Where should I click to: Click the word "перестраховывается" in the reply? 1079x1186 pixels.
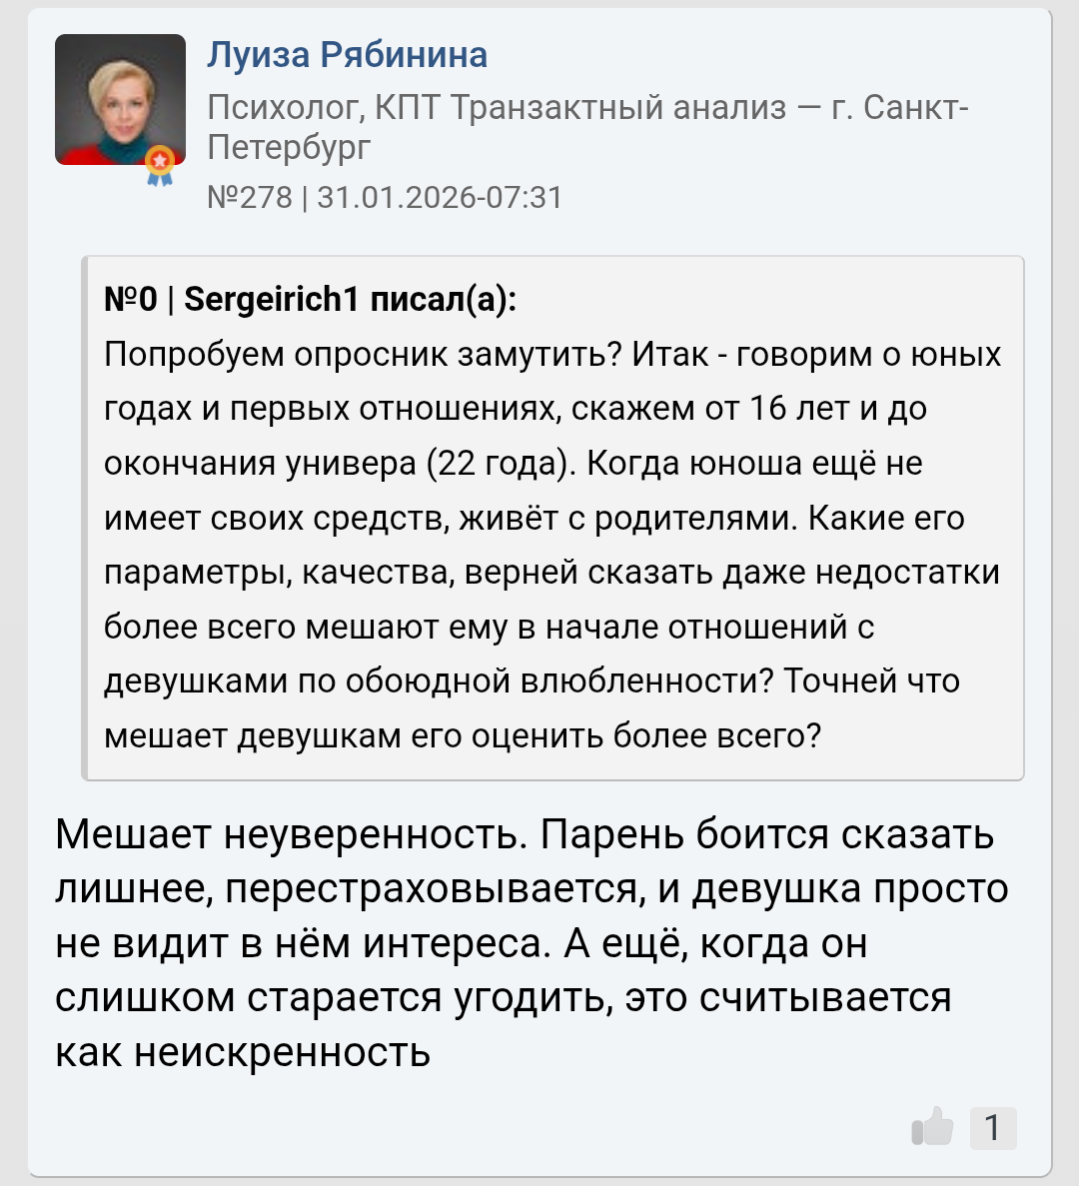436,889
